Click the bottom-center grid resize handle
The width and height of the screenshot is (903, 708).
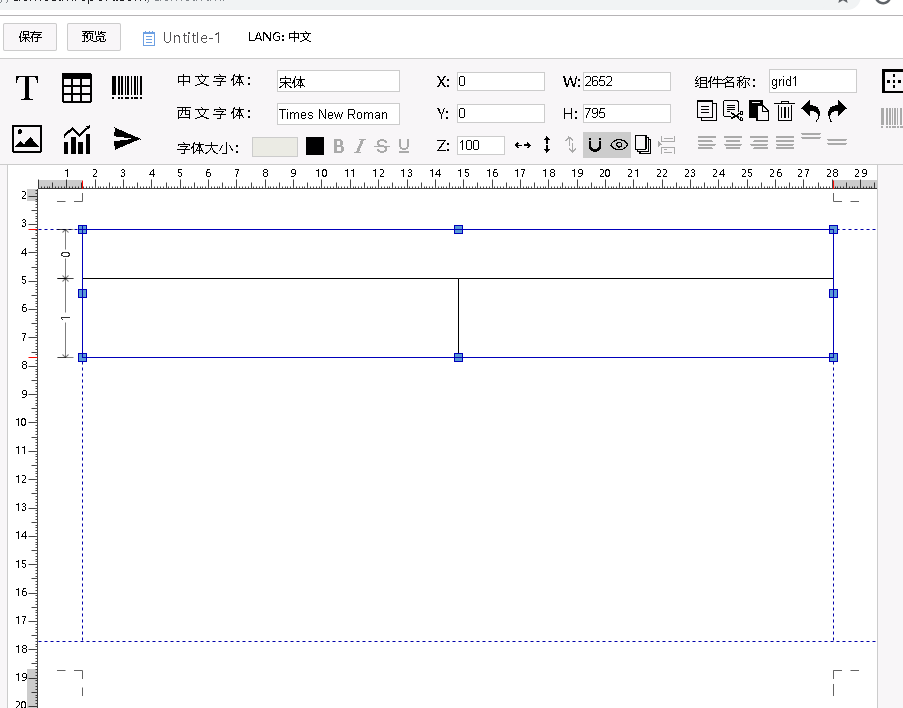(458, 358)
